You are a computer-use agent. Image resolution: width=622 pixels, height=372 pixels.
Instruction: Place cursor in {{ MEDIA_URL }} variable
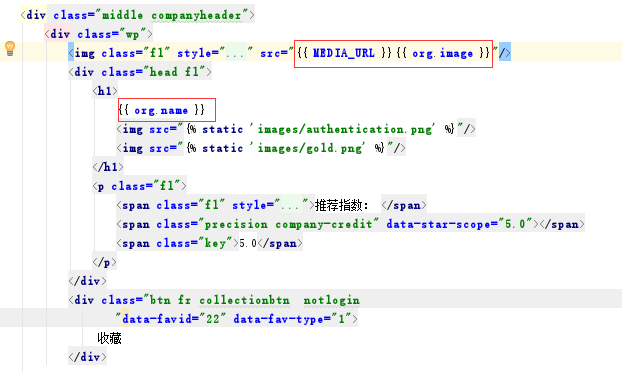pos(344,53)
